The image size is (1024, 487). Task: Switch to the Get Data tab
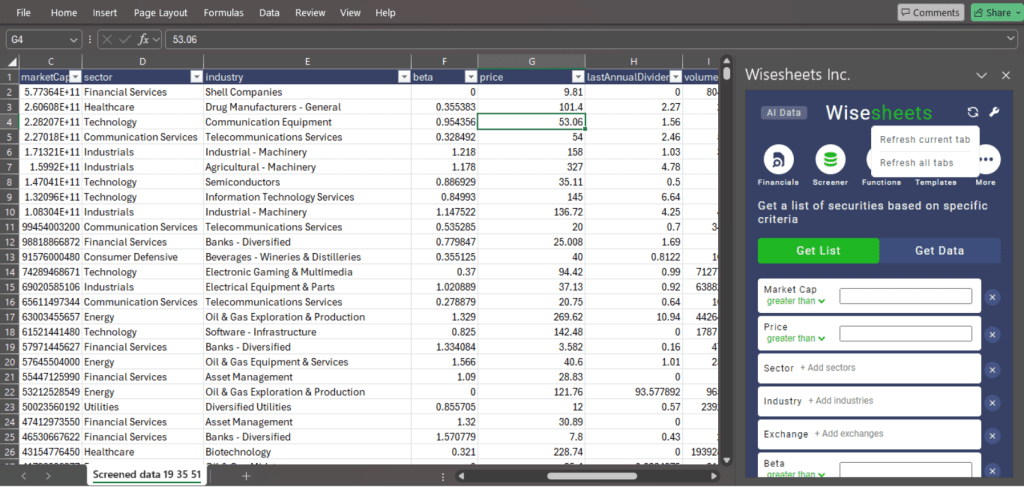[x=940, y=250]
